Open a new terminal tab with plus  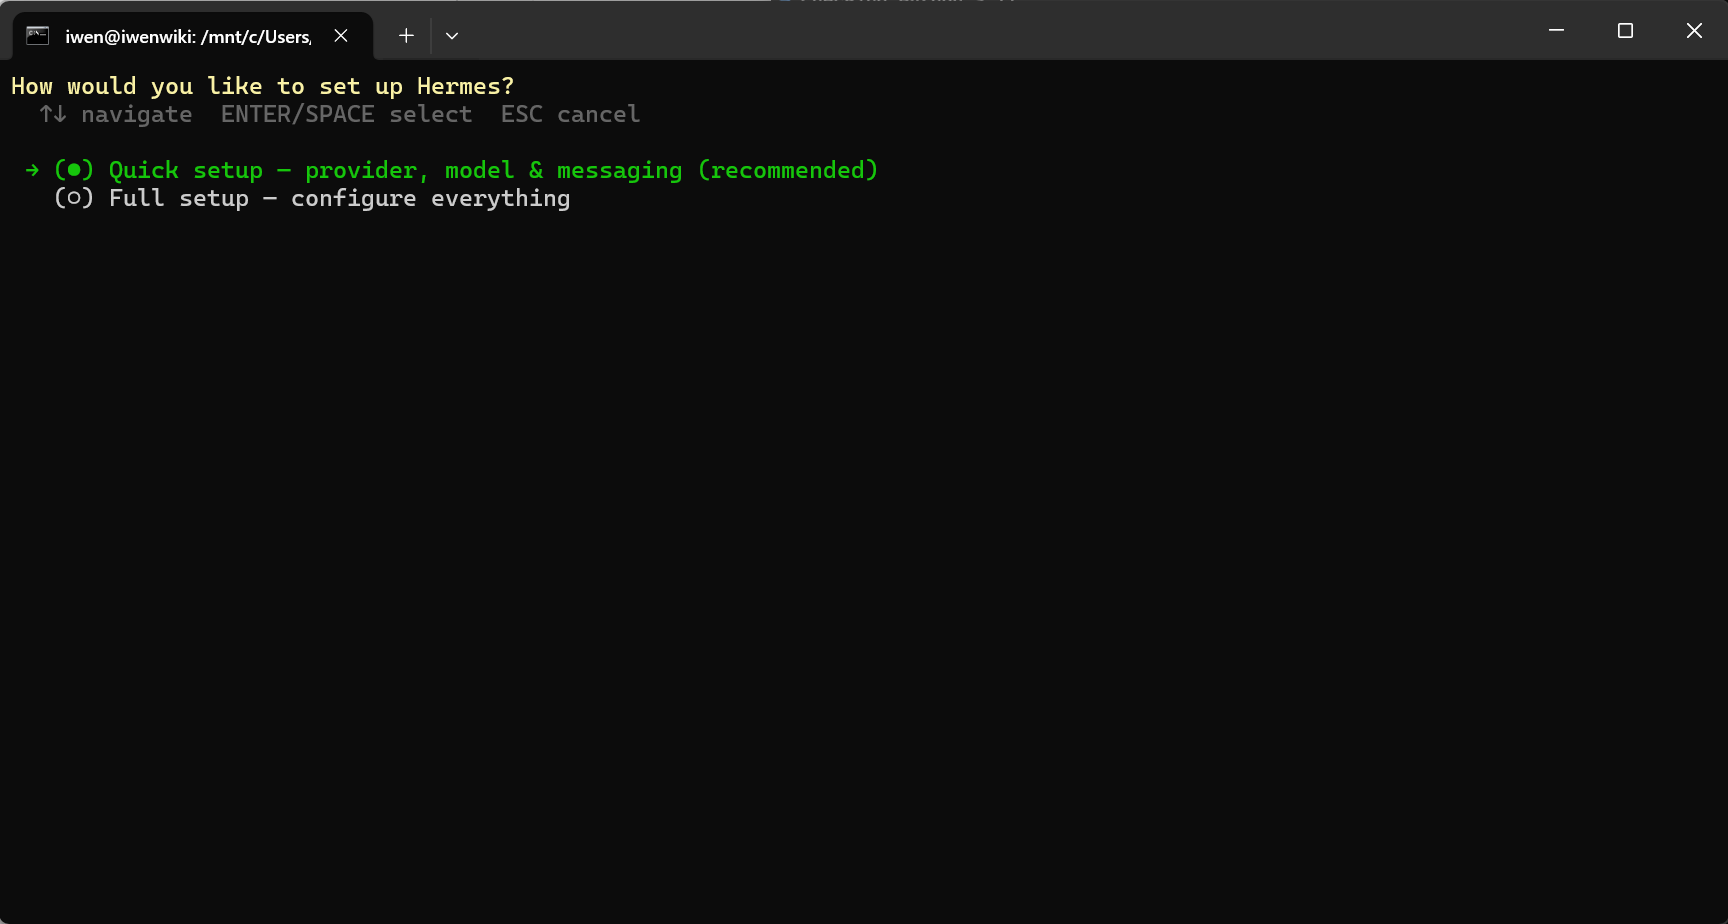coord(406,36)
